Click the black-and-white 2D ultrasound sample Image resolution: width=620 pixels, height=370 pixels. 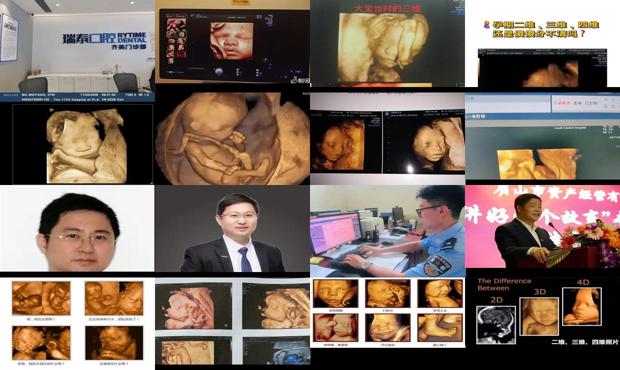pyautogui.click(x=496, y=325)
